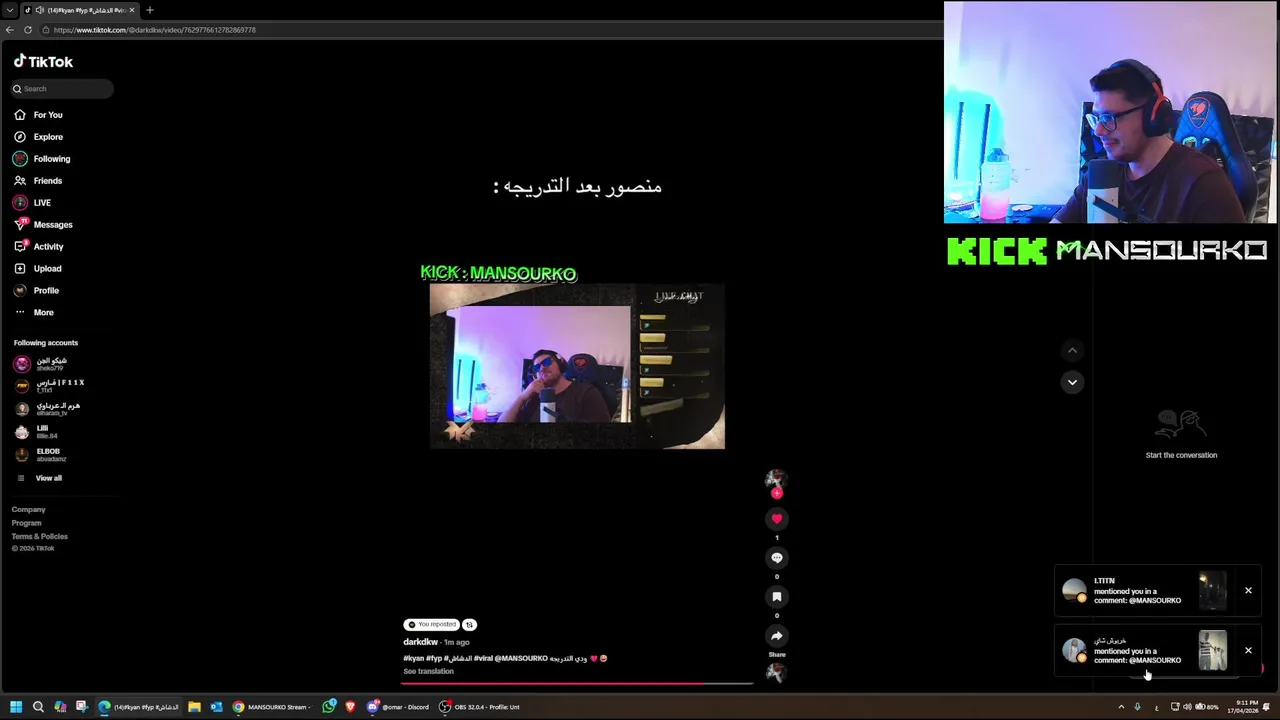Click the TikTok logo
The height and width of the screenshot is (720, 1280).
[x=43, y=61]
